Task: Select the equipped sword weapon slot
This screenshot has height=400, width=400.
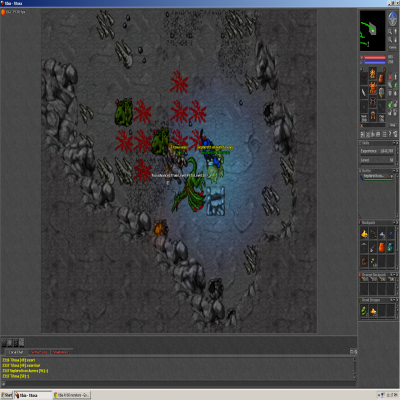Action: [364, 93]
